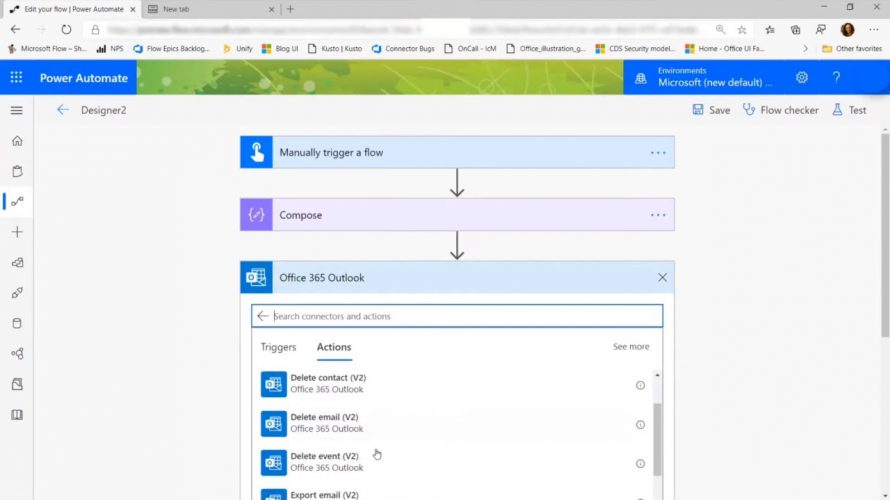Open Compose step ellipsis menu
Viewport: 890px width, 500px height.
click(x=658, y=215)
